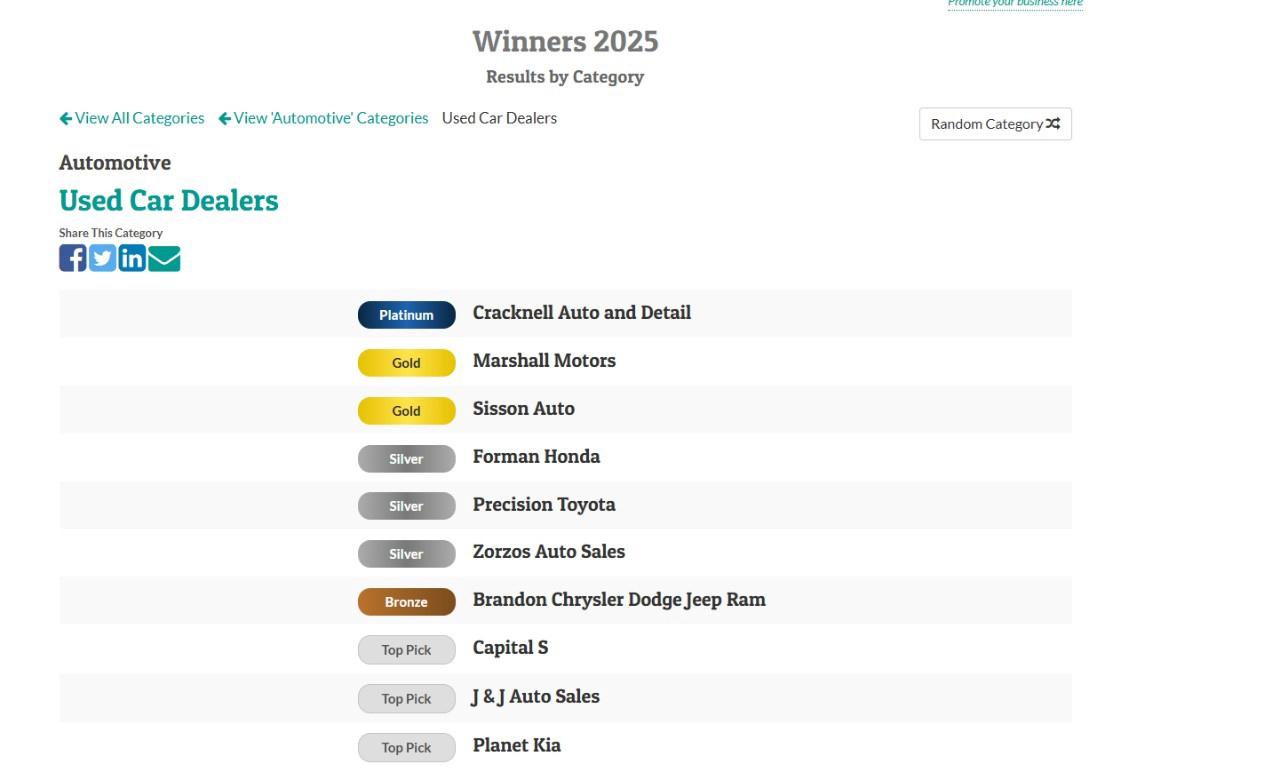Select Marshall Motors winner entry
Viewport: 1280px width, 772px height.
tap(544, 361)
